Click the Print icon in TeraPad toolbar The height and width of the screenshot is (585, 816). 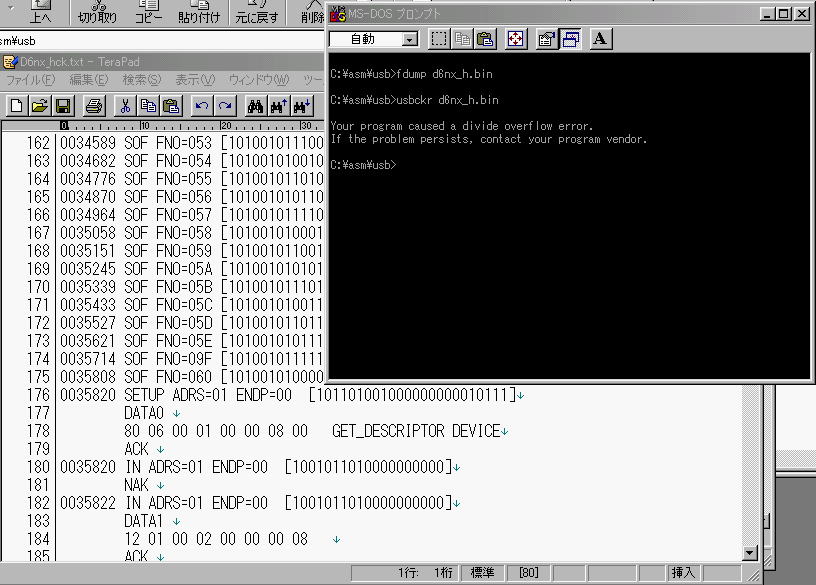[93, 106]
